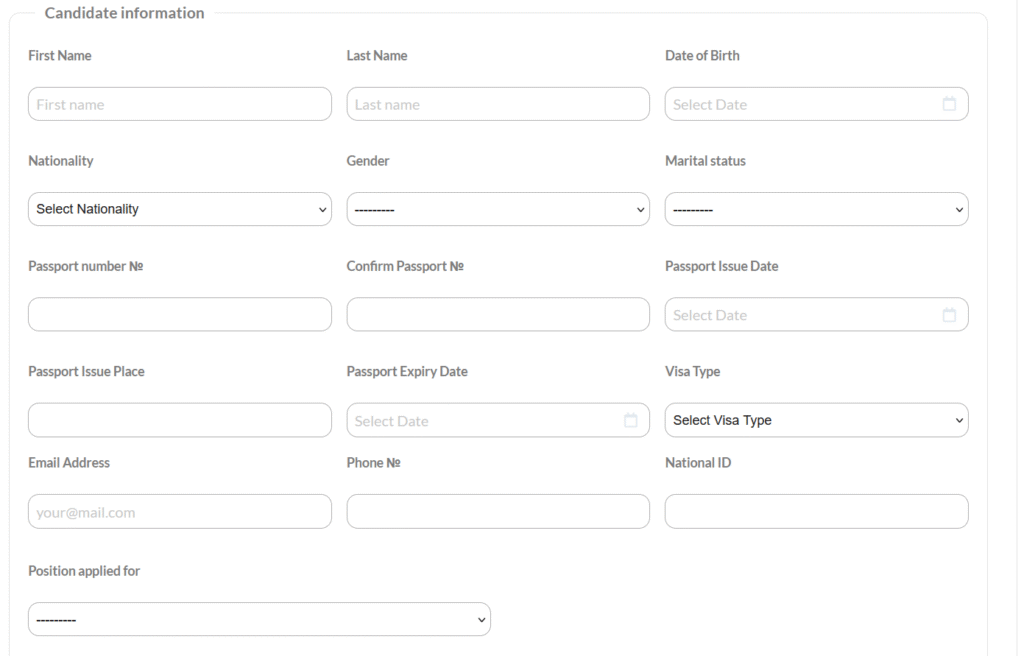Click calendar icon in Passport Expiry Date field
The width and height of the screenshot is (1024, 656).
(630, 421)
